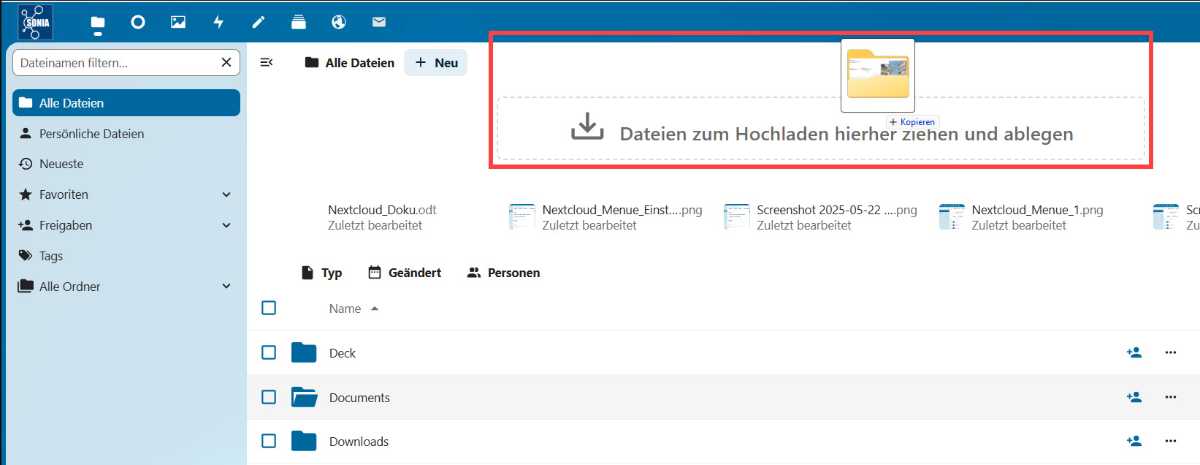
Task: Tick the select-all checkbox beside Name header
Action: (269, 308)
